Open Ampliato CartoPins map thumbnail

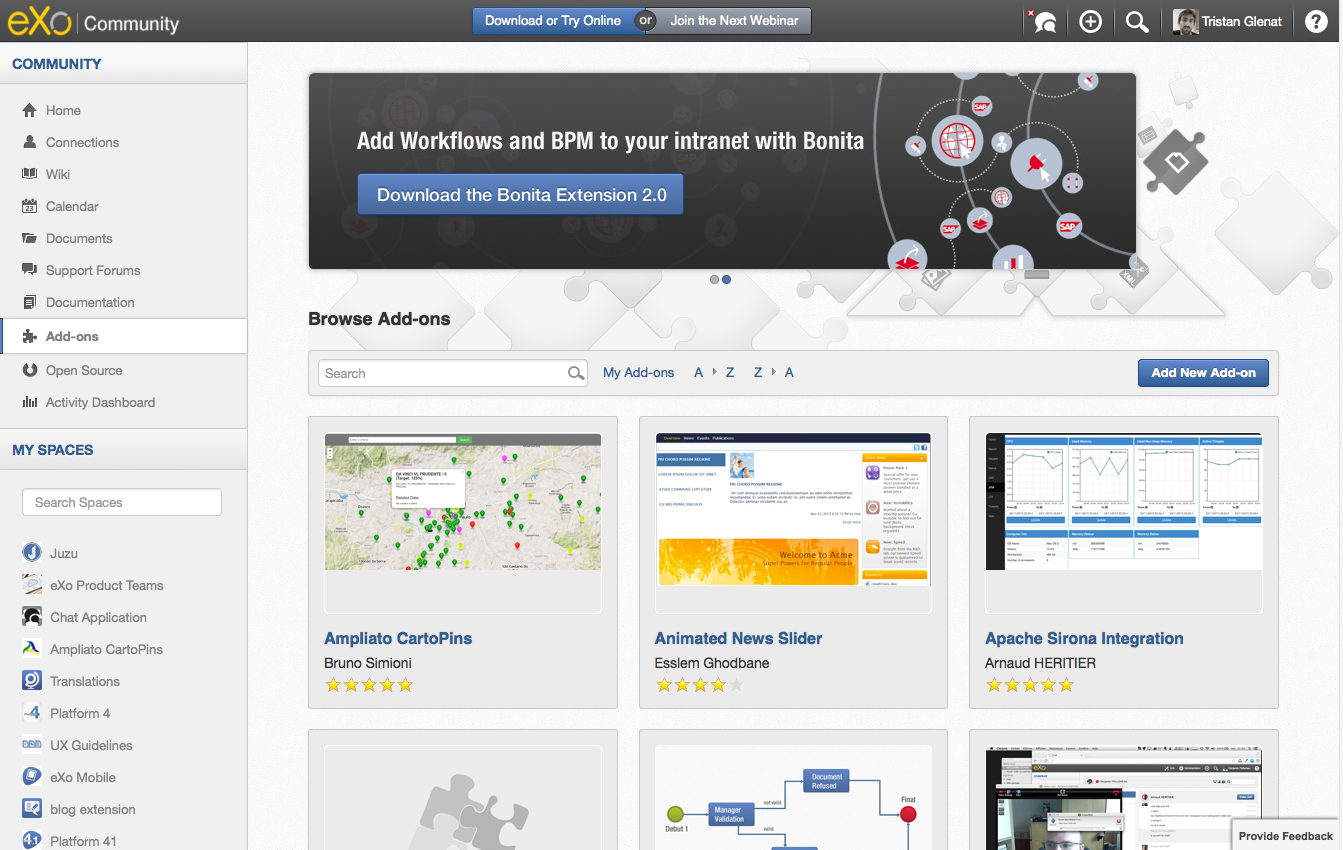(463, 523)
